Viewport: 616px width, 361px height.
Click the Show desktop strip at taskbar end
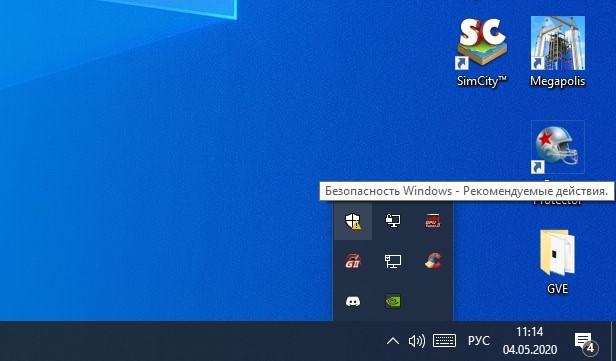click(613, 341)
